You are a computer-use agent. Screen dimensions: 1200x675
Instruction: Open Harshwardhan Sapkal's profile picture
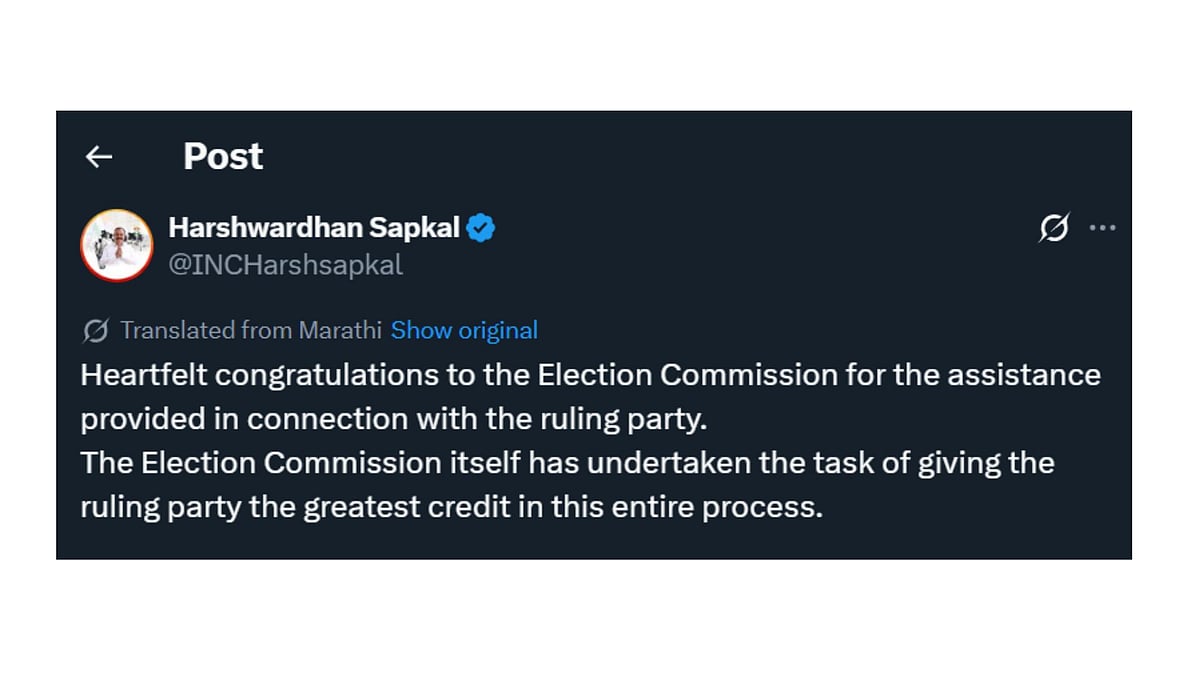click(116, 245)
